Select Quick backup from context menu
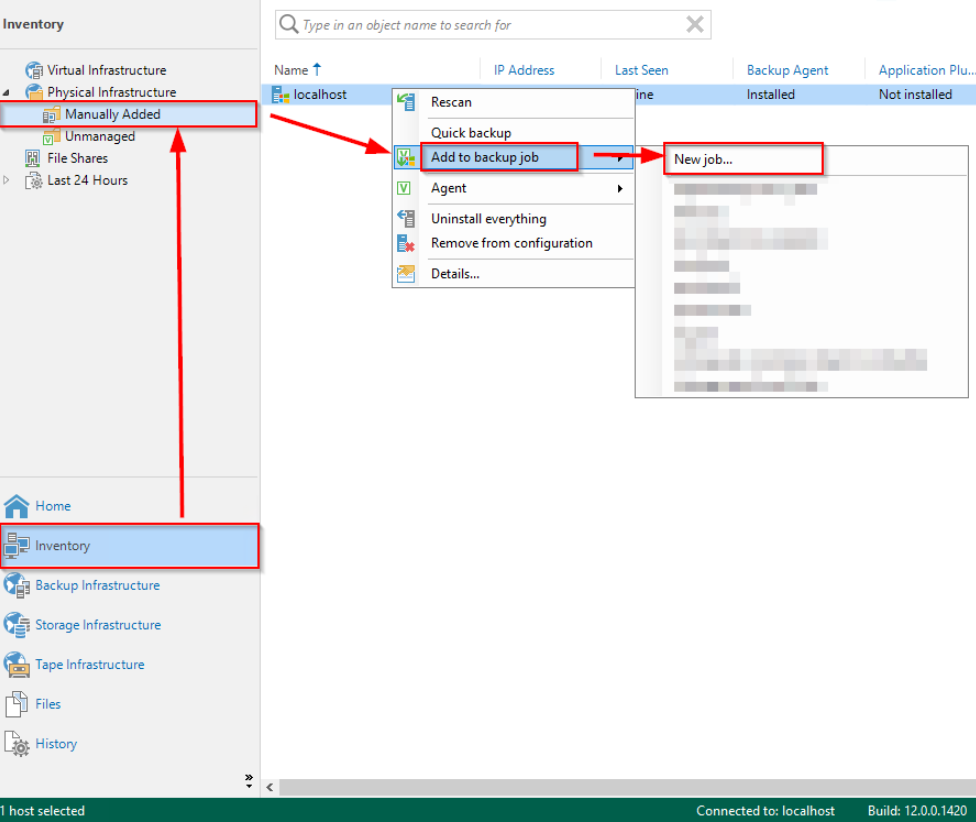The height and width of the screenshot is (822, 976). (470, 133)
